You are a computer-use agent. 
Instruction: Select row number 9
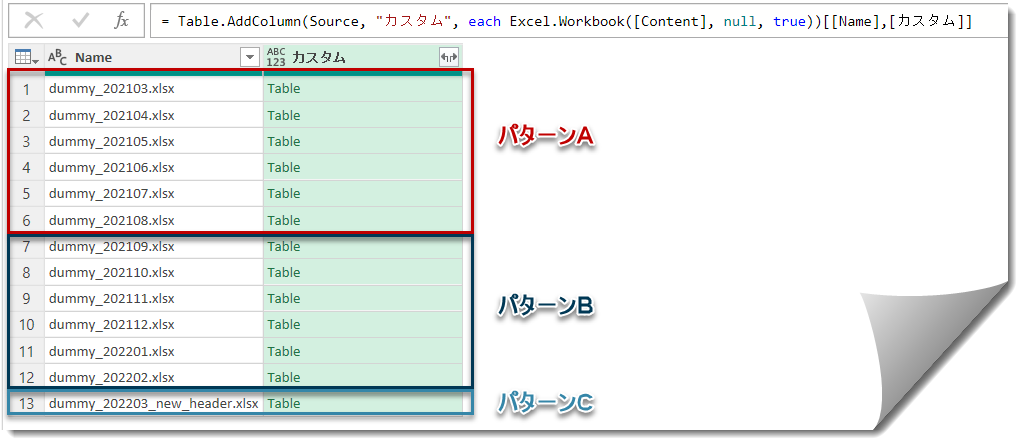pyautogui.click(x=27, y=299)
